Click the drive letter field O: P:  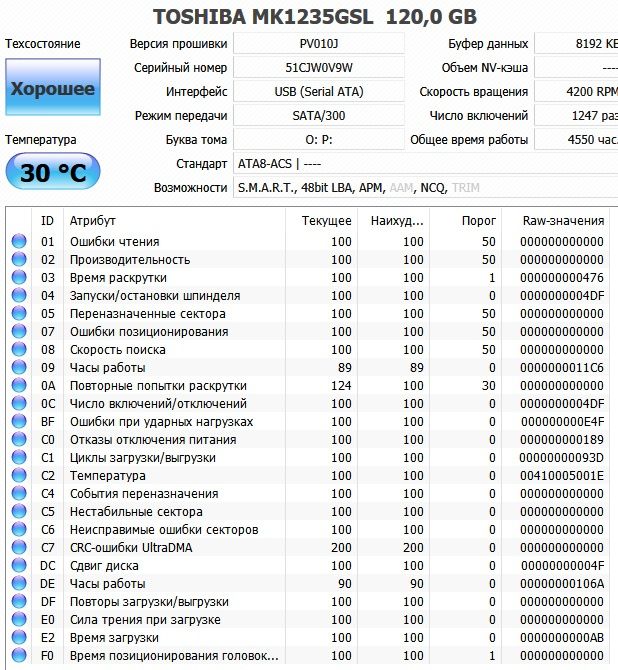[x=319, y=139]
